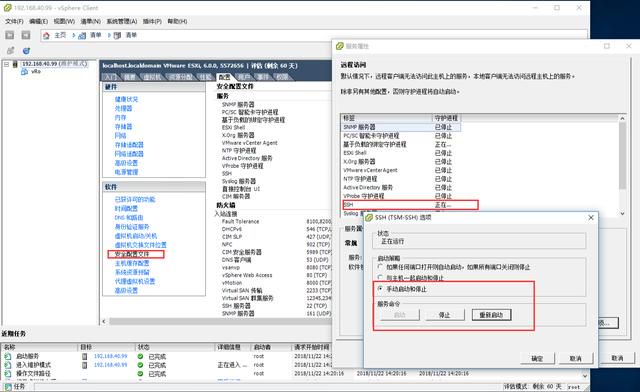Click green status check in 操作文件路径 row
640x392 pixels.
140,373
